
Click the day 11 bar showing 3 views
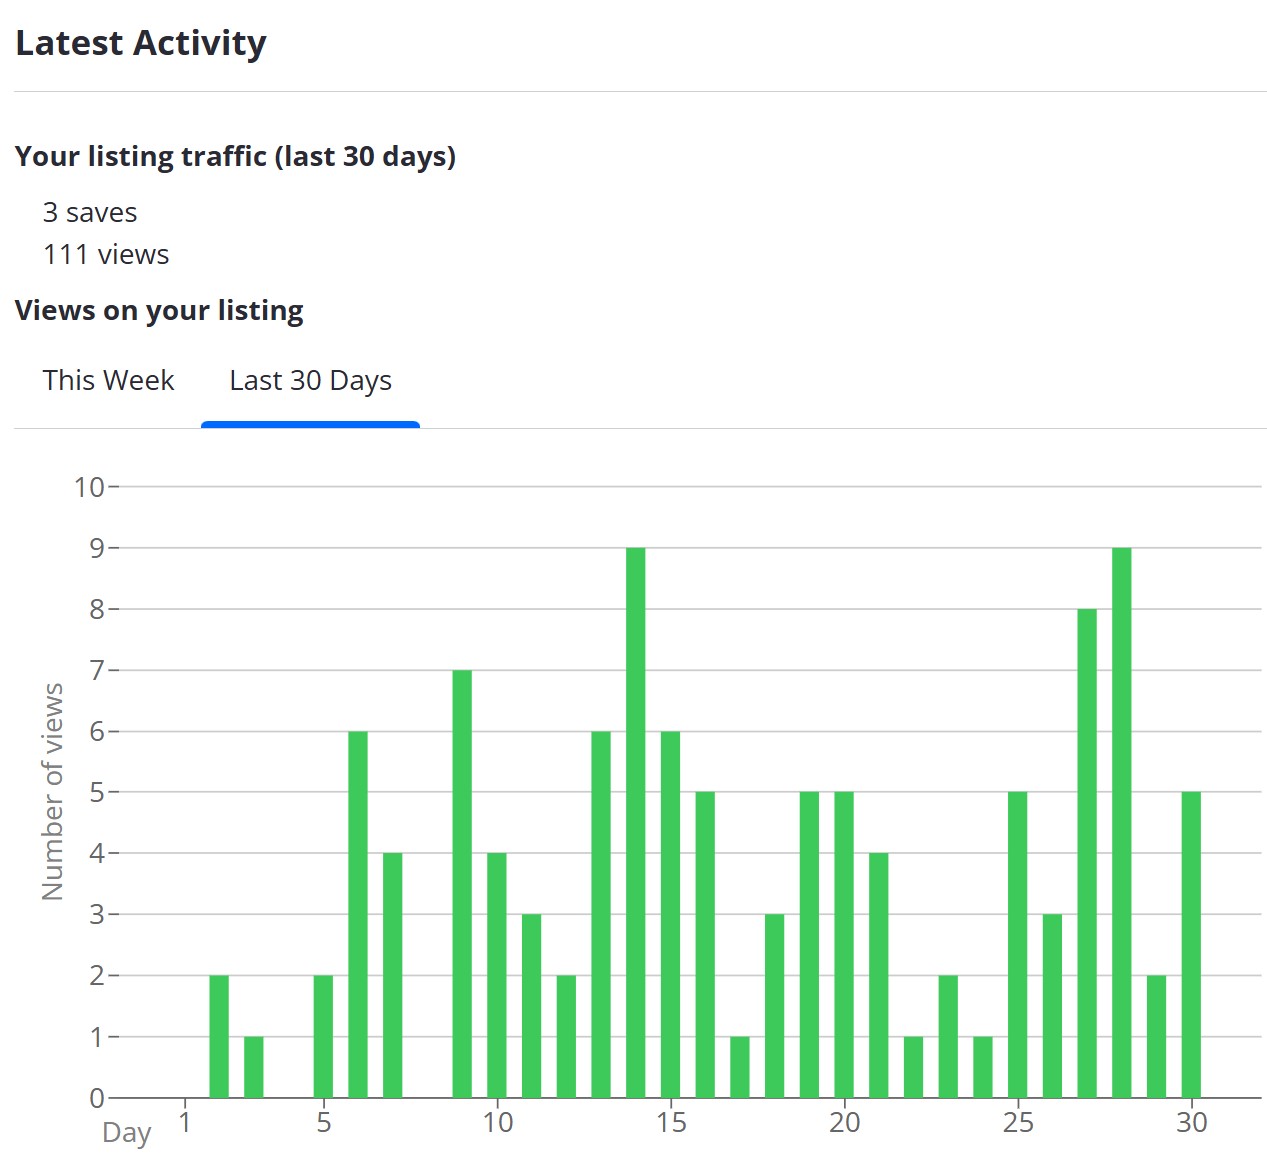pos(531,1006)
